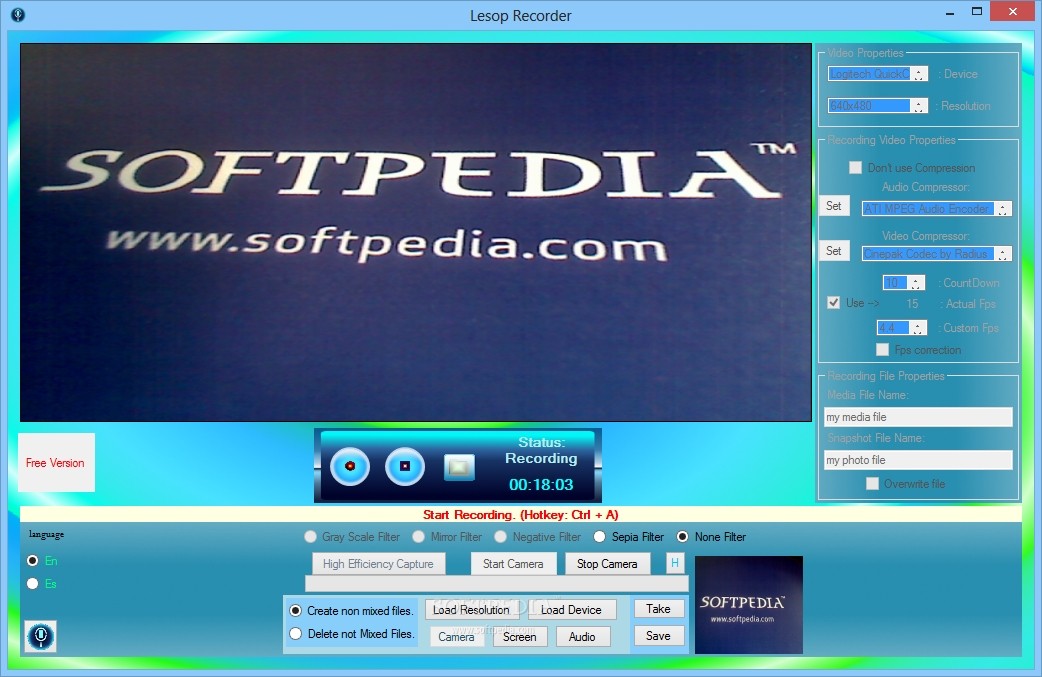The height and width of the screenshot is (677, 1042).
Task: Maximize the Lesop Recorder window
Action: pyautogui.click(x=977, y=11)
